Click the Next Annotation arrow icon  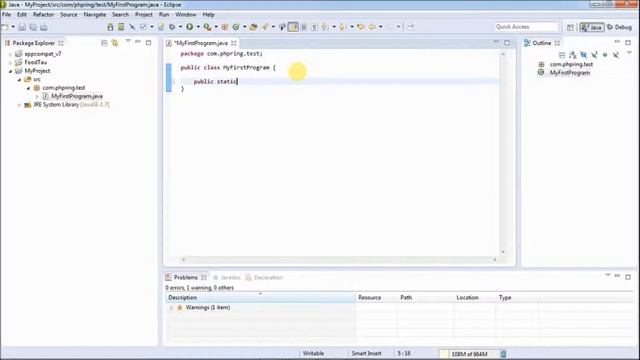(x=325, y=27)
